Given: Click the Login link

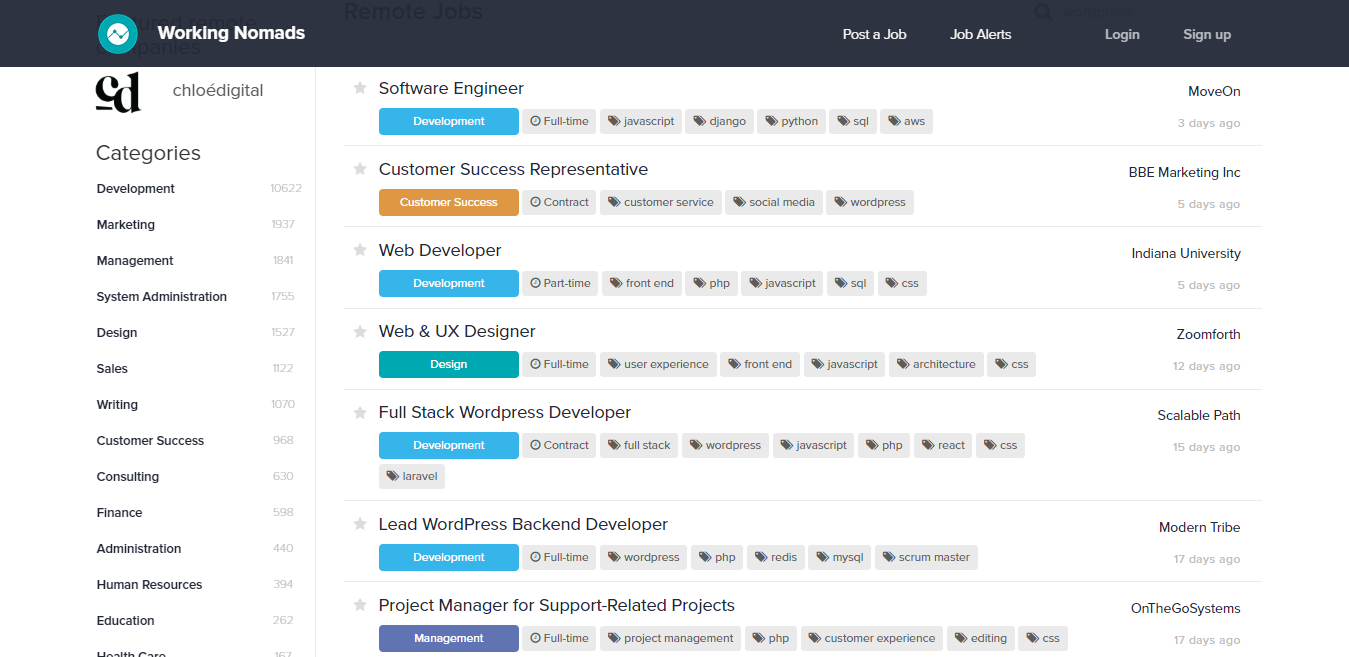Looking at the screenshot, I should click(1122, 33).
